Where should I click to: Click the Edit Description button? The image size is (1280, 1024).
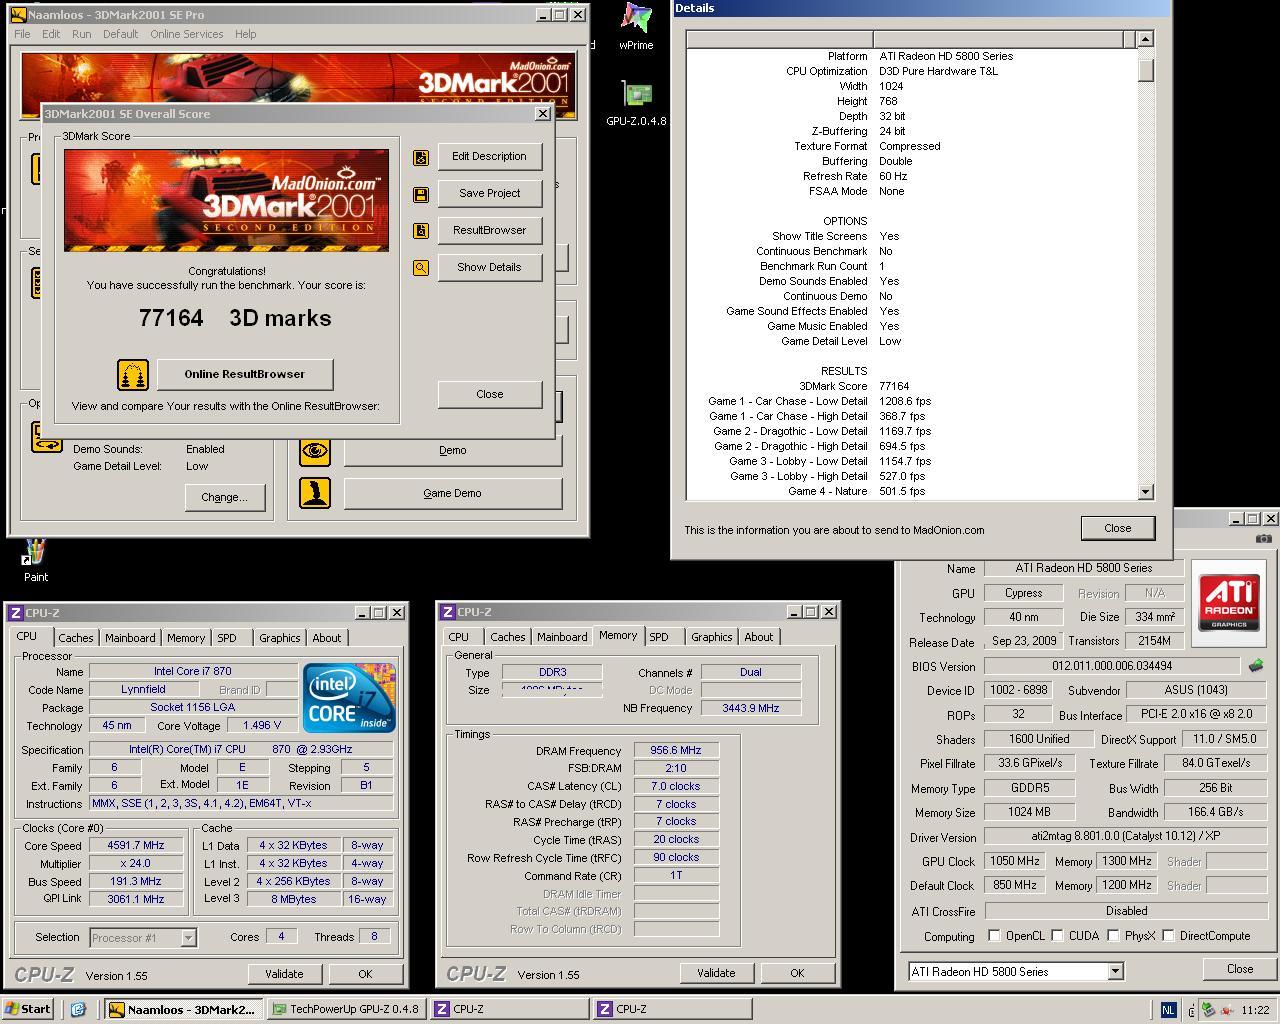click(489, 156)
